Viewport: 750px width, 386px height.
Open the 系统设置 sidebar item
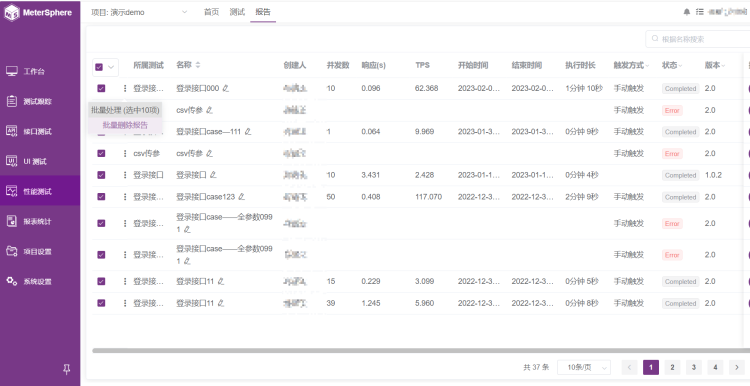pyautogui.click(x=40, y=281)
